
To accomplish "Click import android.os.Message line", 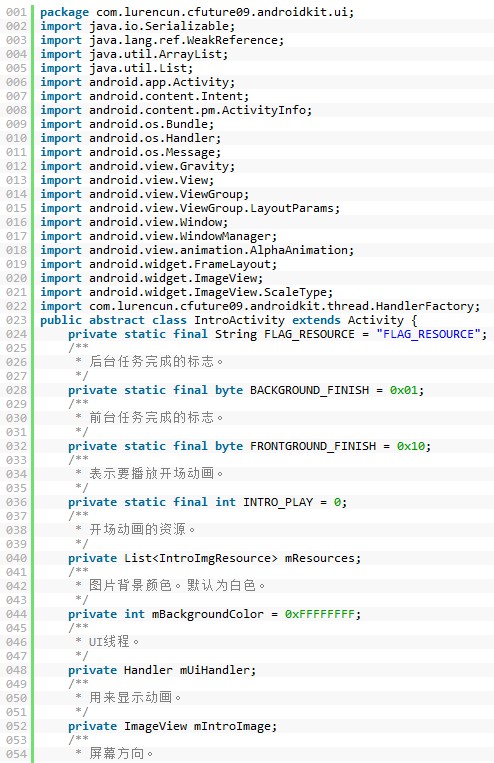I will (130, 152).
